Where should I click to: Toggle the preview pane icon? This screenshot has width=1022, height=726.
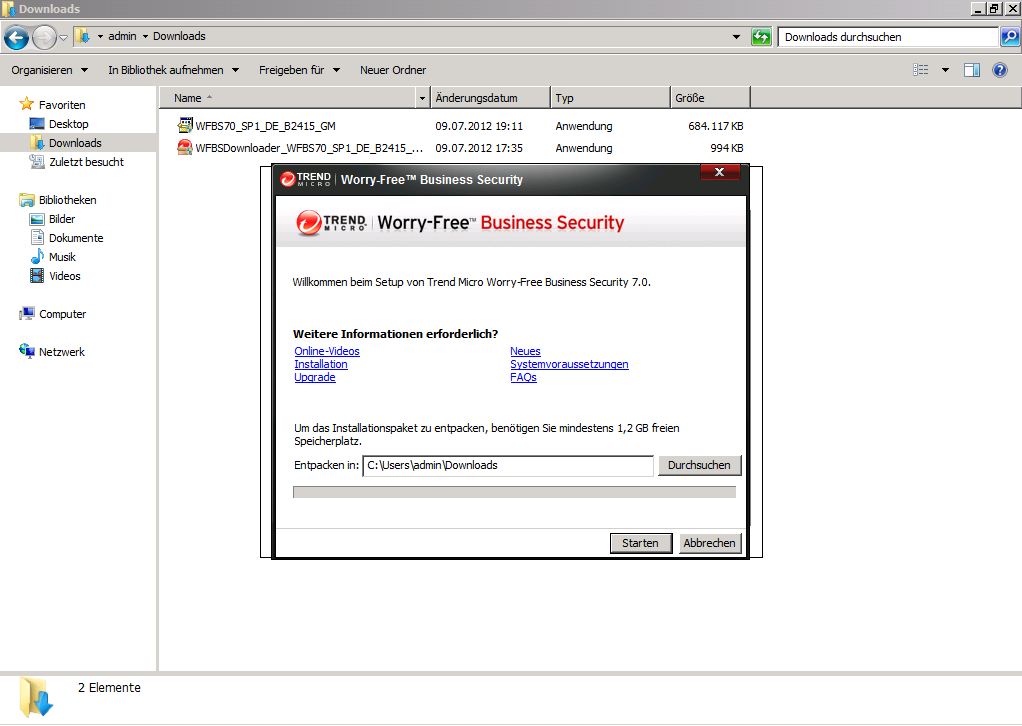point(971,70)
